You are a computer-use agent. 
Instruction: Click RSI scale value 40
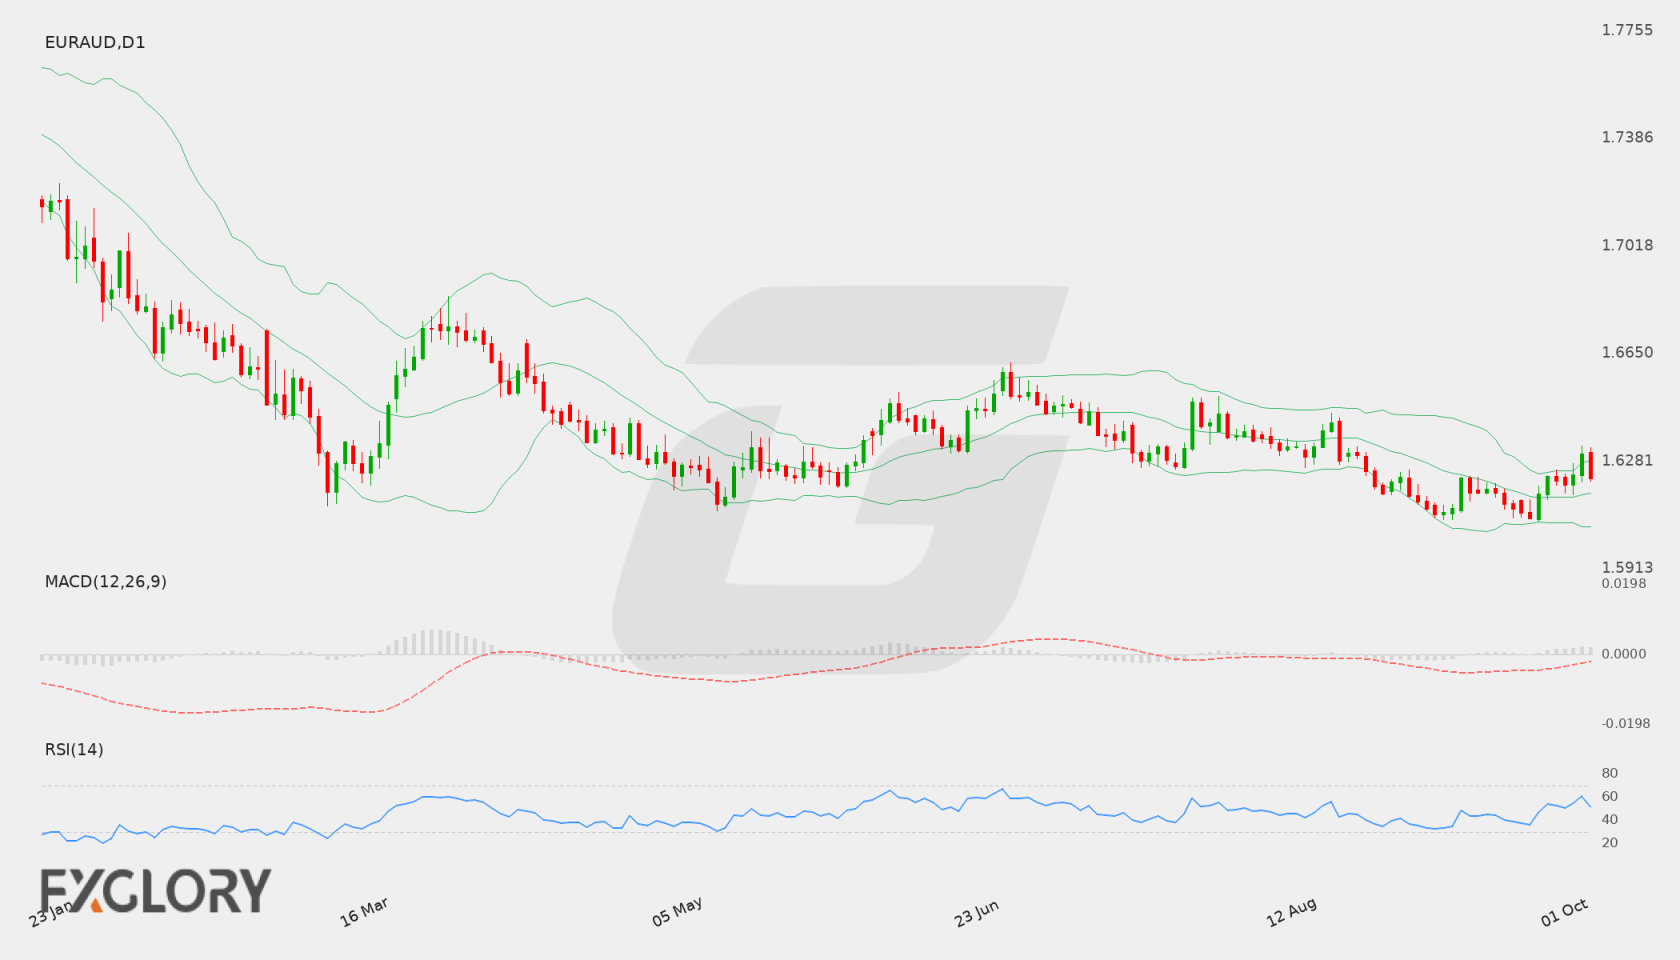coord(1610,819)
